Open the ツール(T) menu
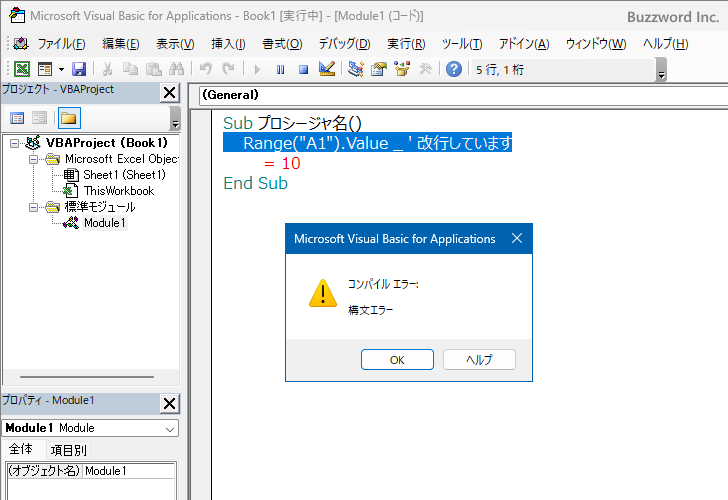This screenshot has height=500, width=728. [x=462, y=44]
